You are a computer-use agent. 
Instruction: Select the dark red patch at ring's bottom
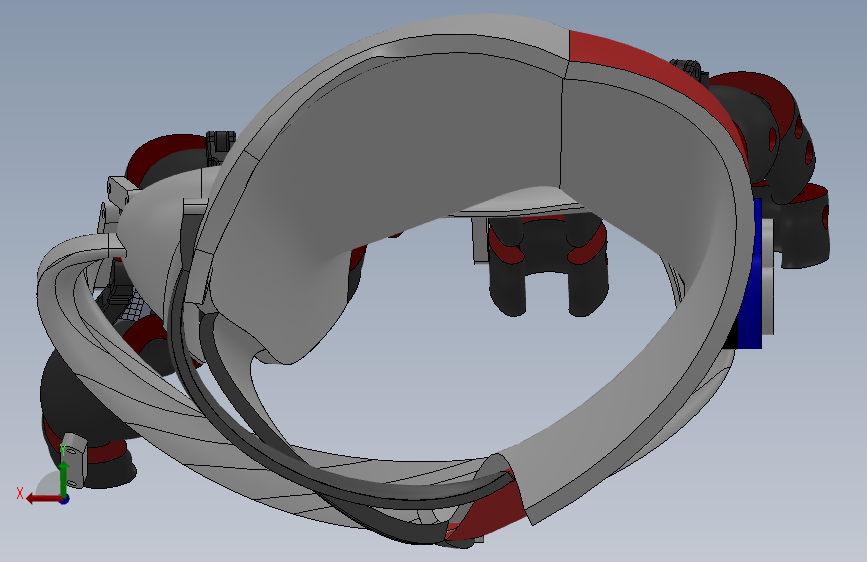pos(489,512)
